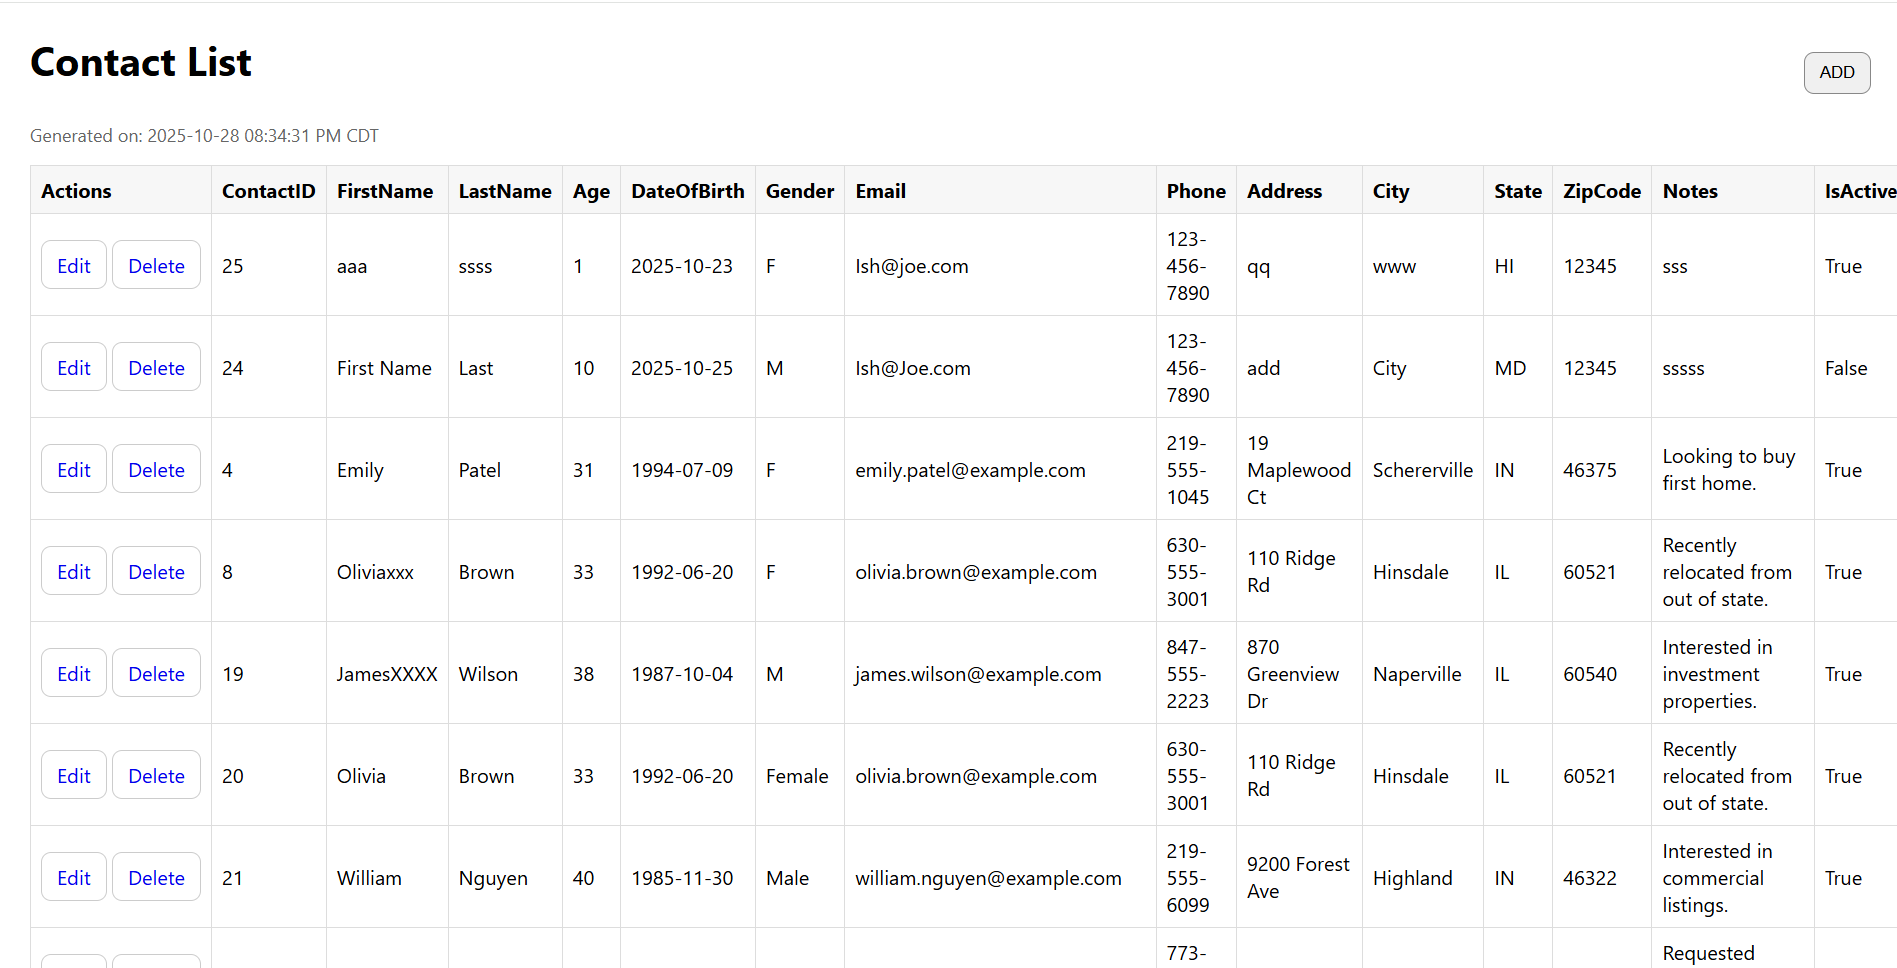Click the IsActive column header
This screenshot has width=1897, height=968.
click(1859, 190)
